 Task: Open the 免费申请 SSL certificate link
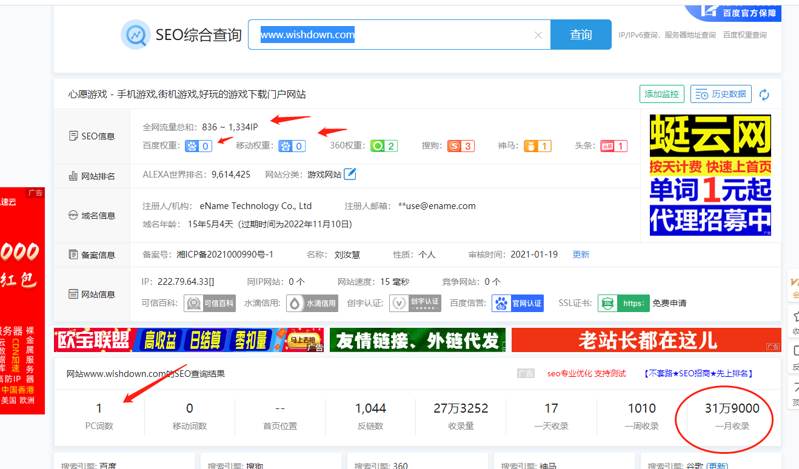point(669,303)
